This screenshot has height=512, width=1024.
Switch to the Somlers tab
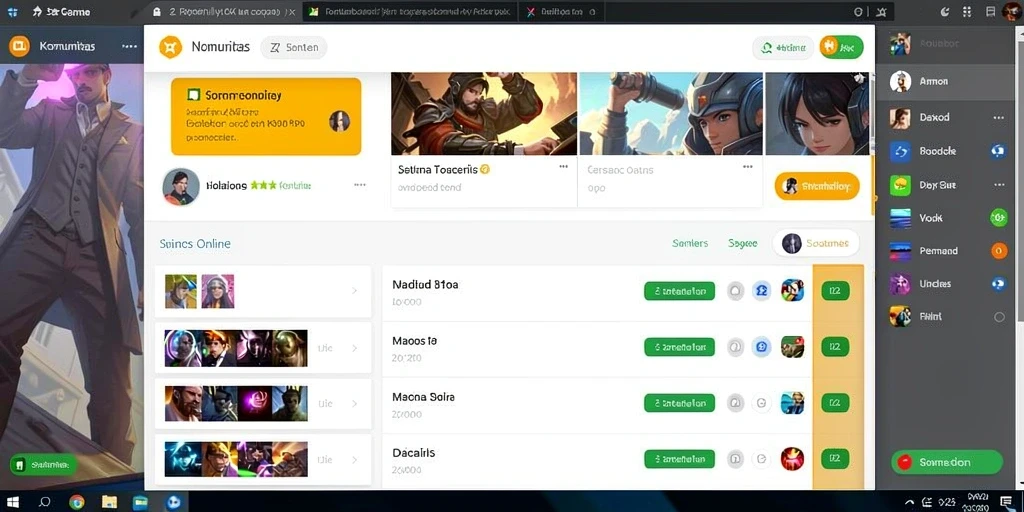(690, 243)
